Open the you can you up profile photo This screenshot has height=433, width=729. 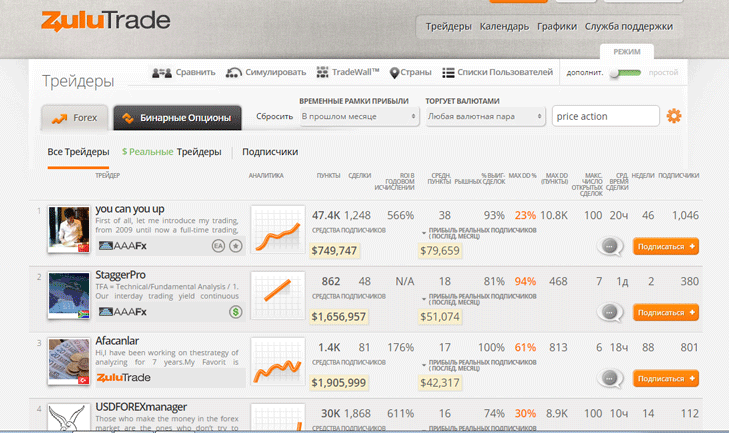tap(70, 229)
